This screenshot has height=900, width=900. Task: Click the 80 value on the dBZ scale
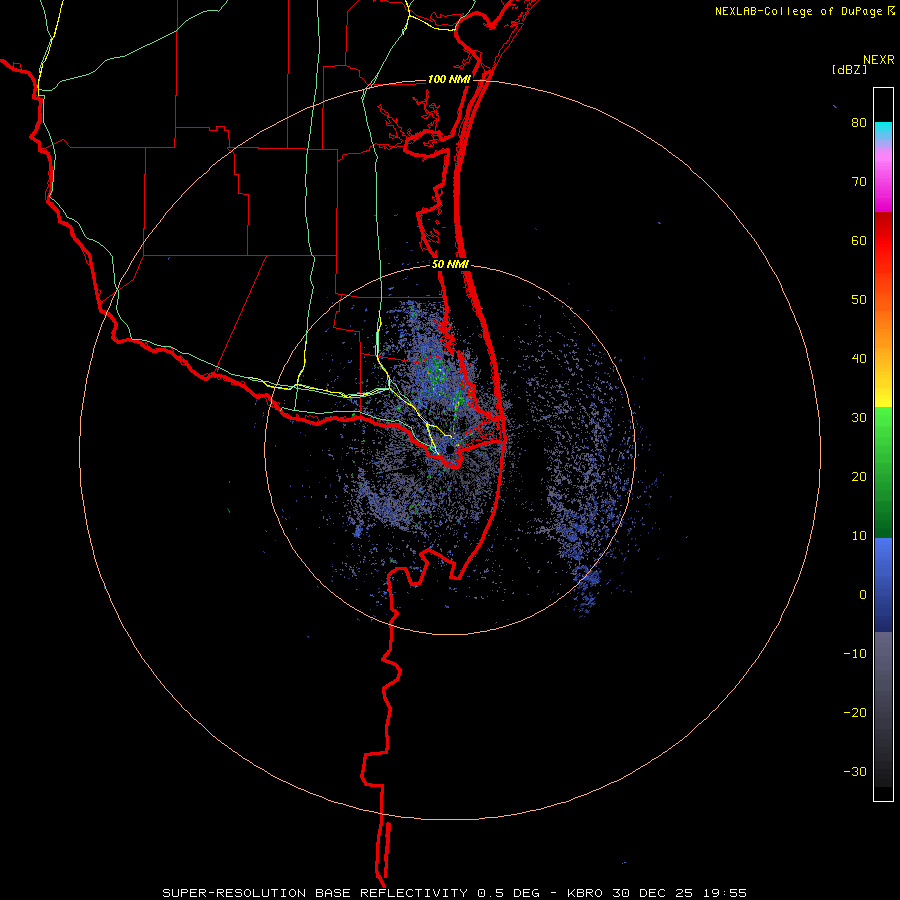pyautogui.click(x=859, y=123)
